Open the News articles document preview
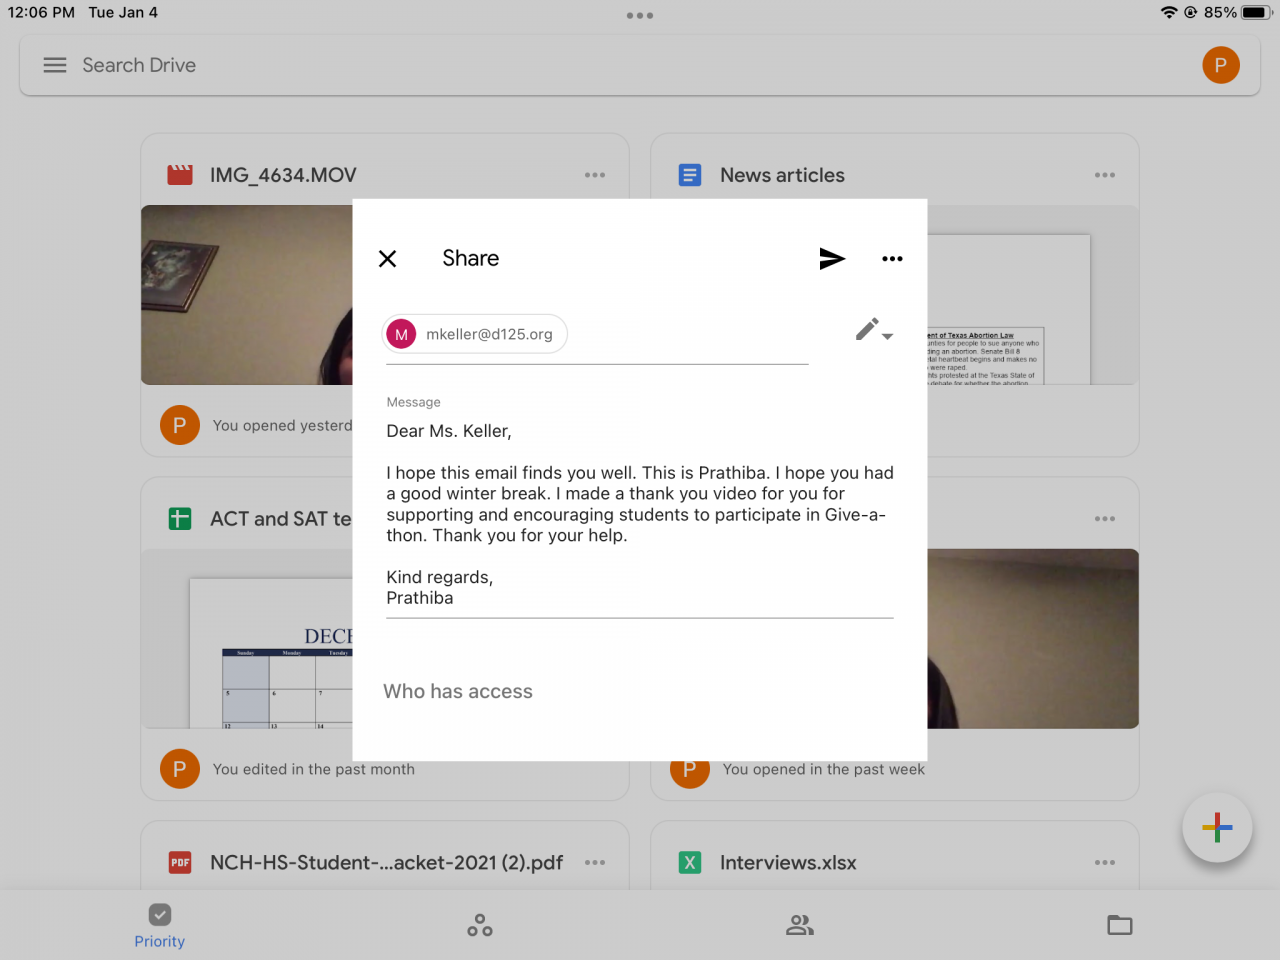 pyautogui.click(x=1033, y=295)
